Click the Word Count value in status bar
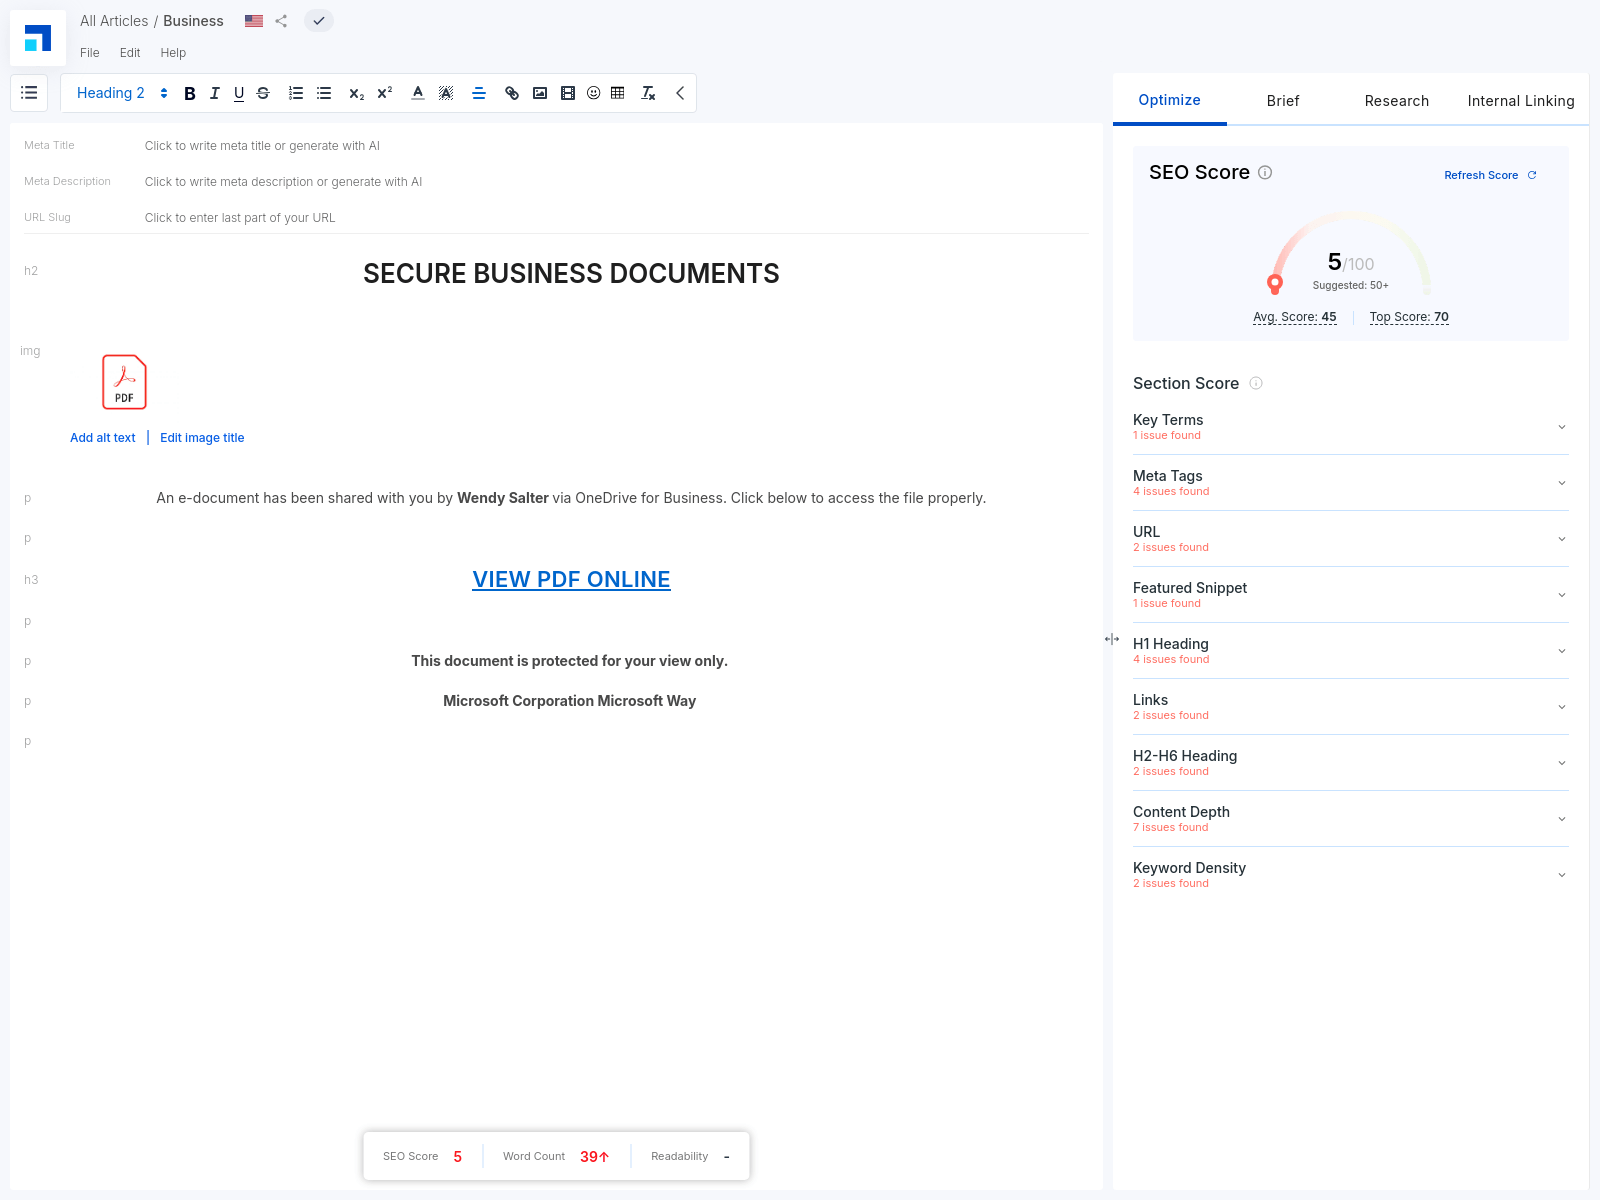This screenshot has width=1600, height=1200. tap(594, 1156)
